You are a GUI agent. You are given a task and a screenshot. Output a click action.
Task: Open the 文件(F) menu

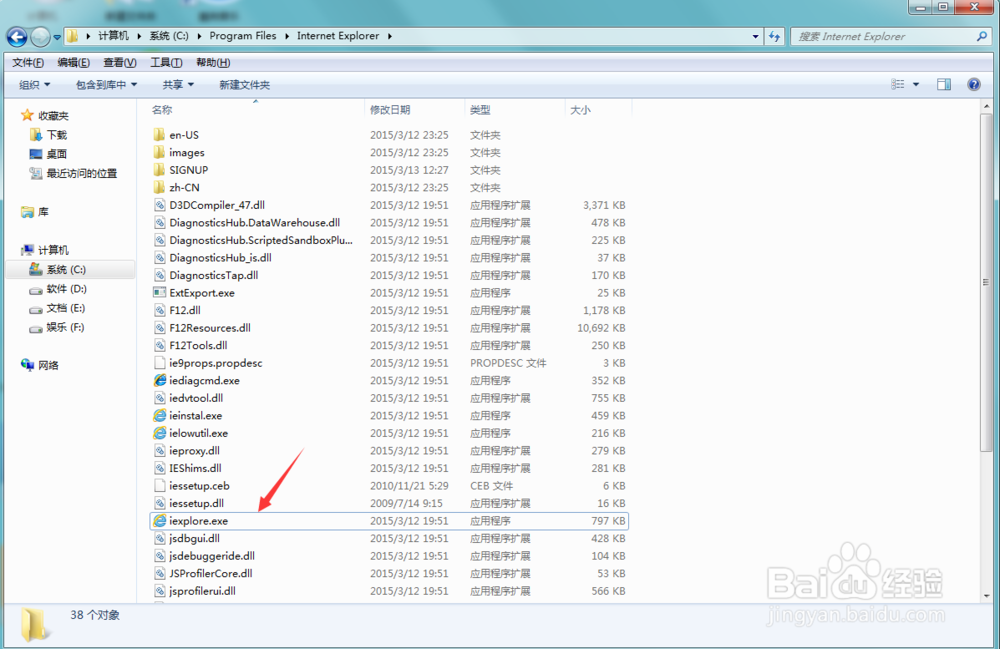pyautogui.click(x=28, y=62)
